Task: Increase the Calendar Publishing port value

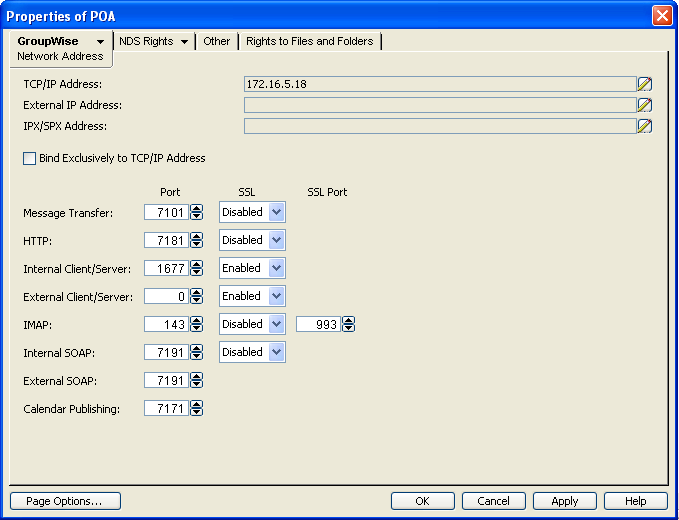Action: point(197,404)
